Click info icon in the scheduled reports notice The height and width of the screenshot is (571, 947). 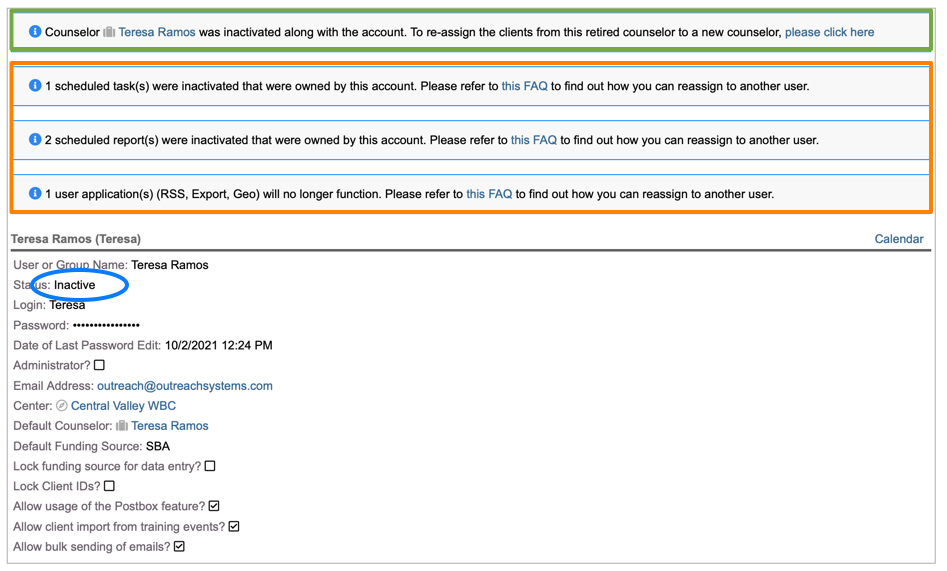[x=35, y=140]
